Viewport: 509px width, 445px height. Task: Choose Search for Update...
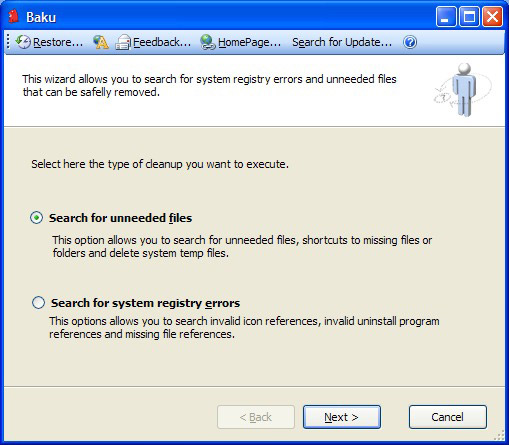point(342,42)
